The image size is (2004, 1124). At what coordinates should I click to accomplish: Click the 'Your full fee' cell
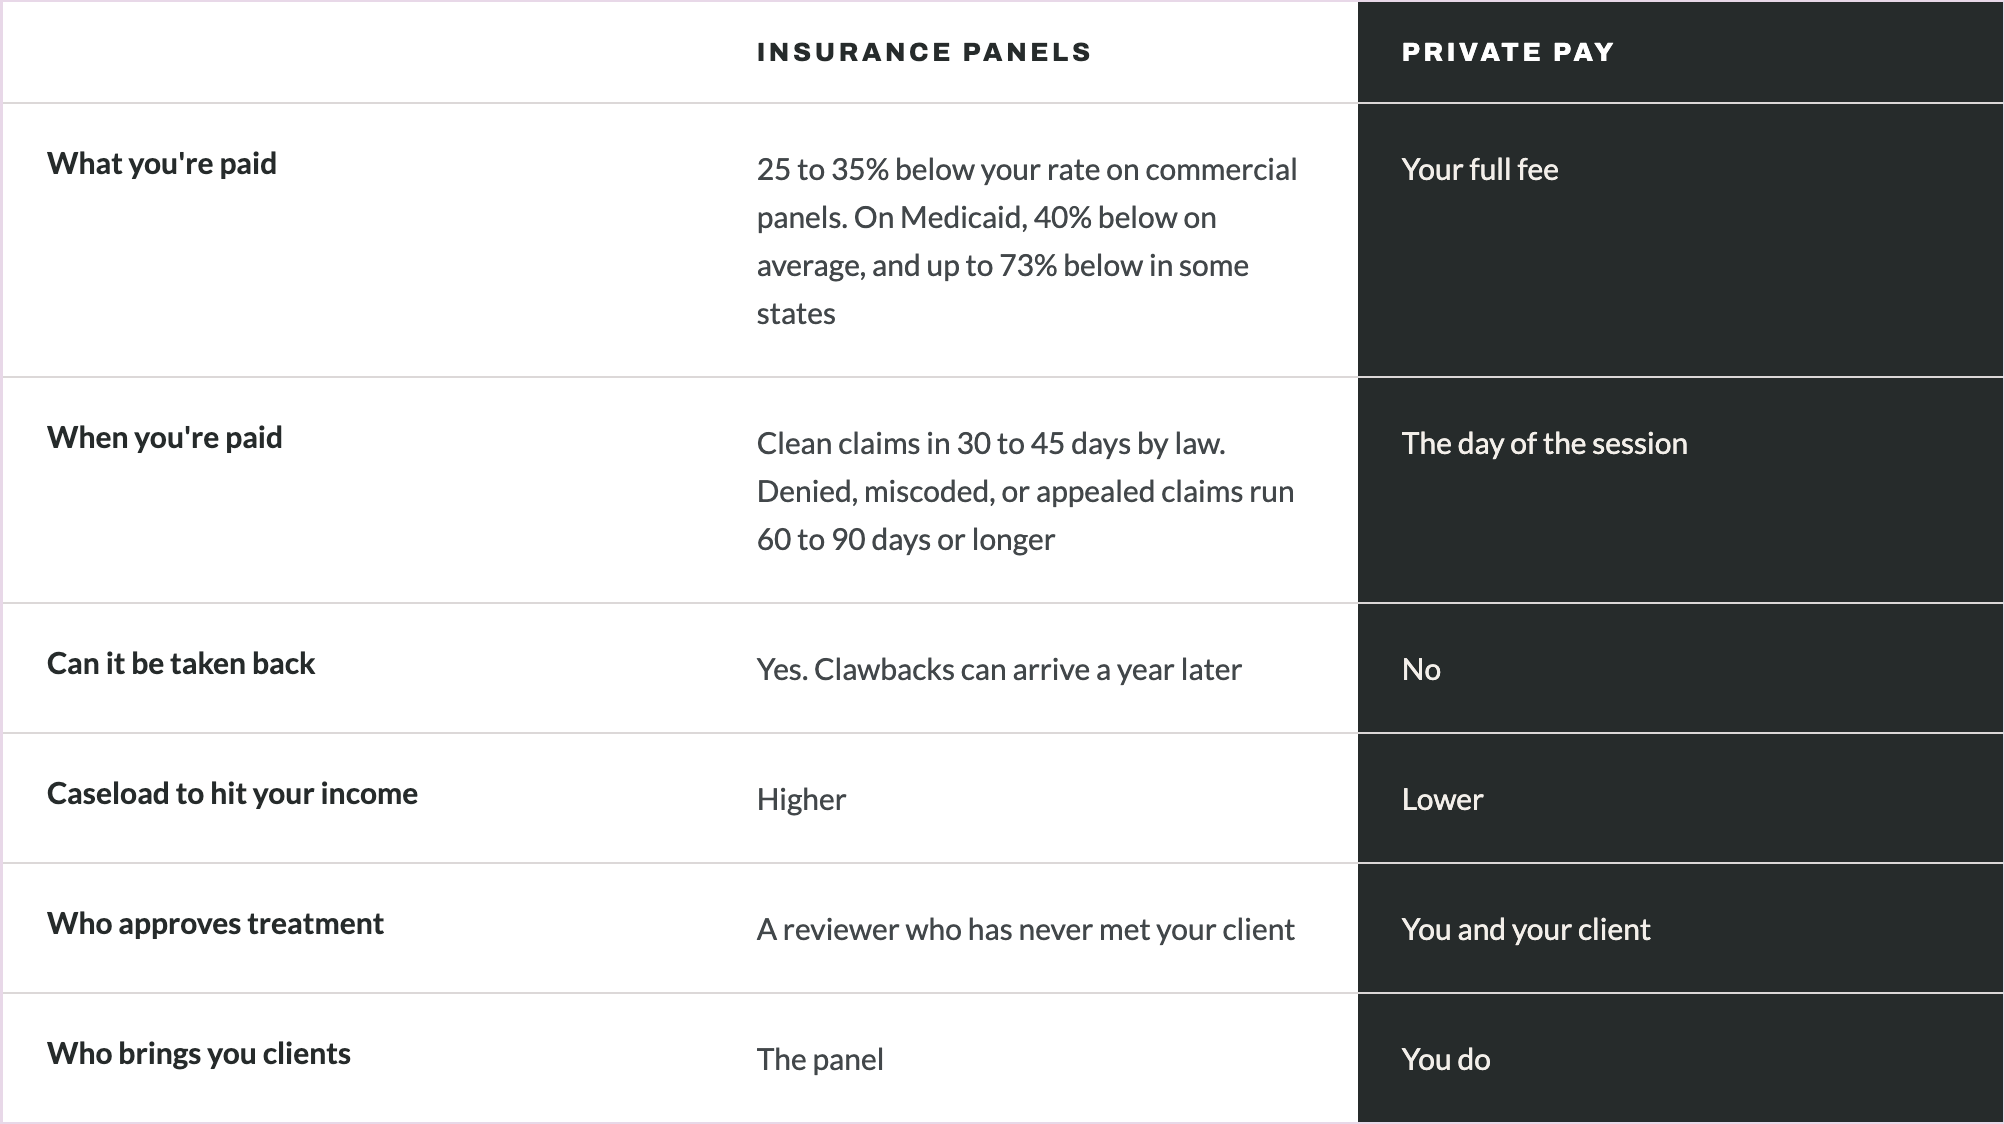pyautogui.click(x=1480, y=169)
